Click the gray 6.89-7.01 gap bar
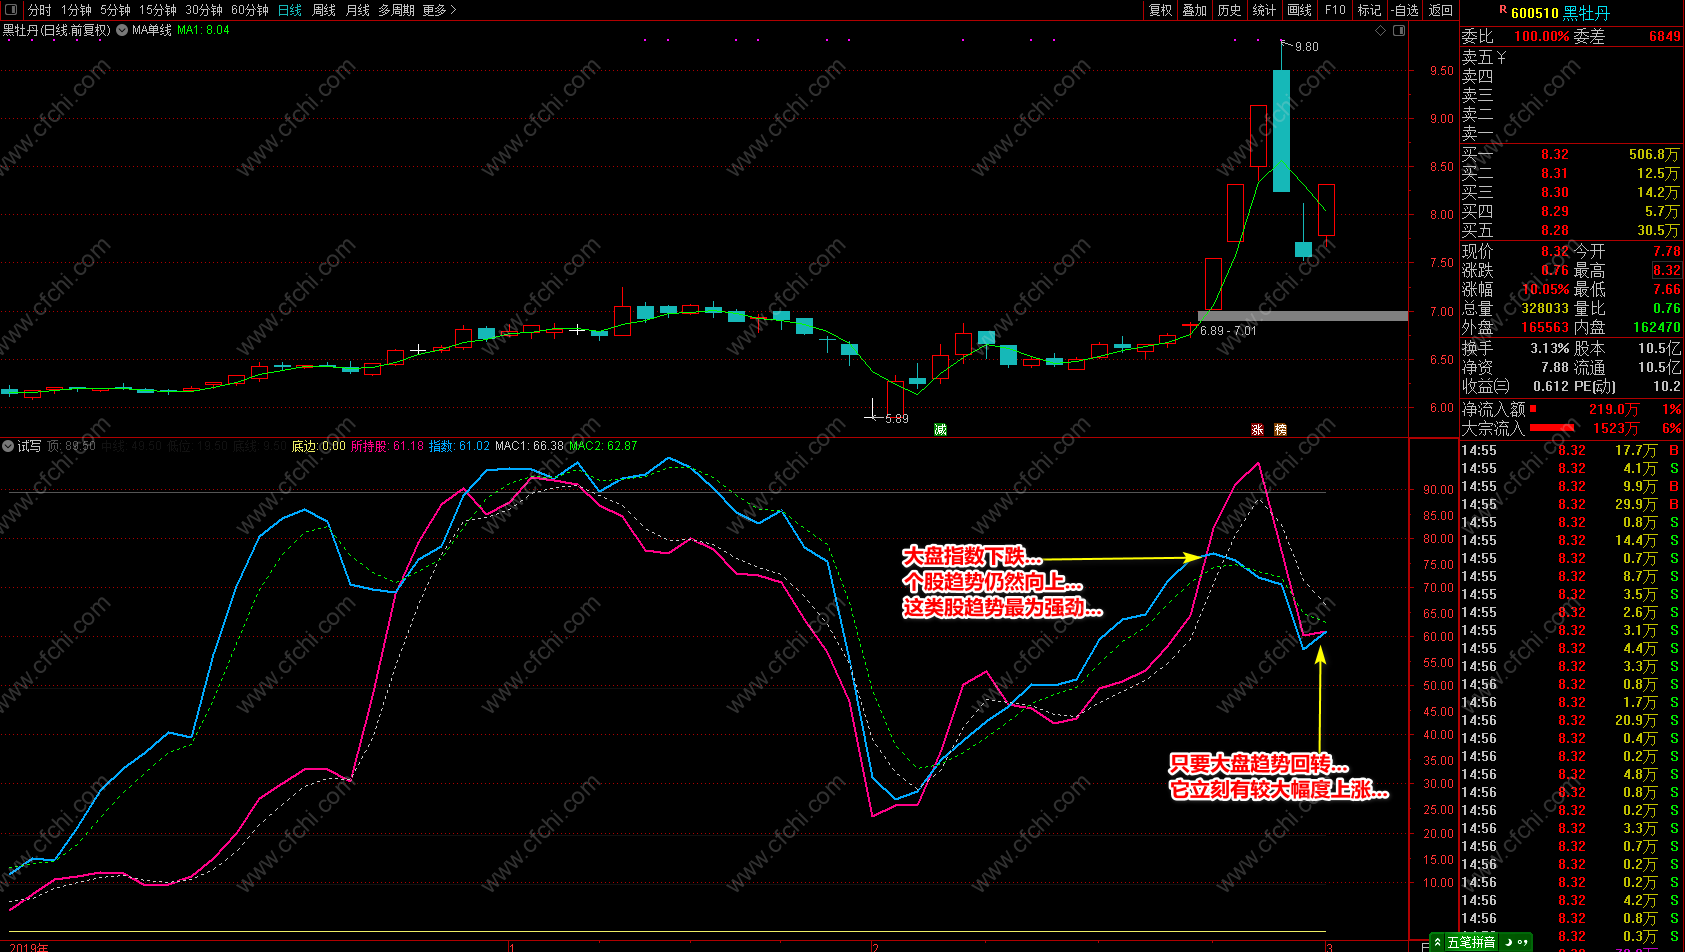Screen dimensions: 1685x952 click(1302, 316)
